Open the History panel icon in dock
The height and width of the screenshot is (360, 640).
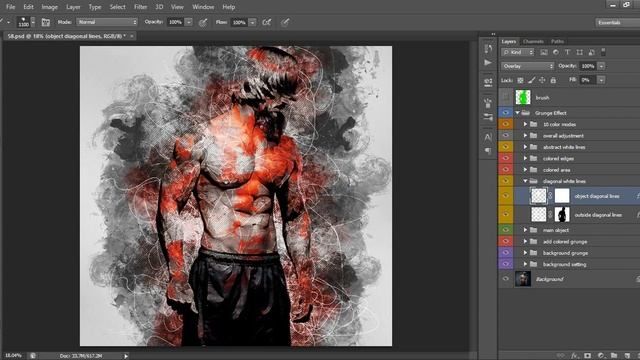tap(488, 49)
